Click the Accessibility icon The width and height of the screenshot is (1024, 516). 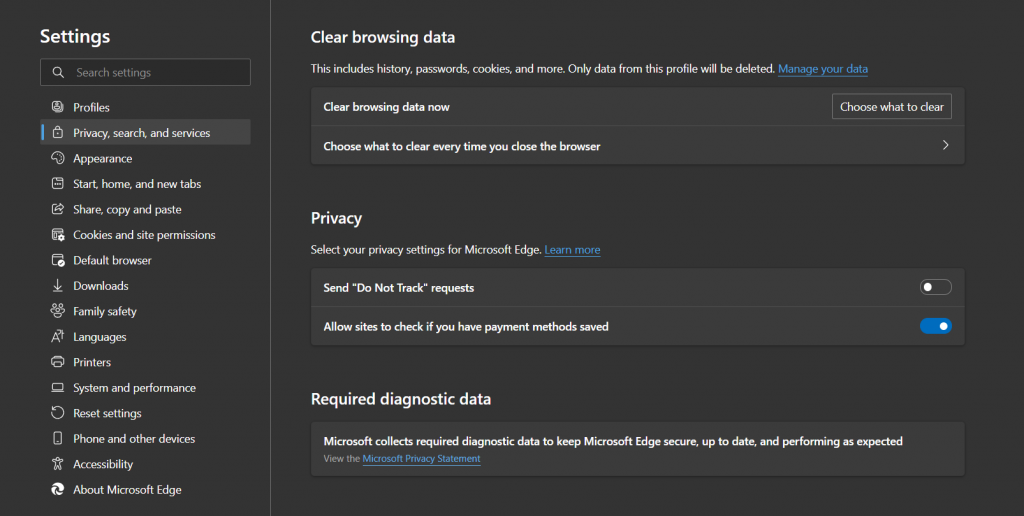point(57,464)
